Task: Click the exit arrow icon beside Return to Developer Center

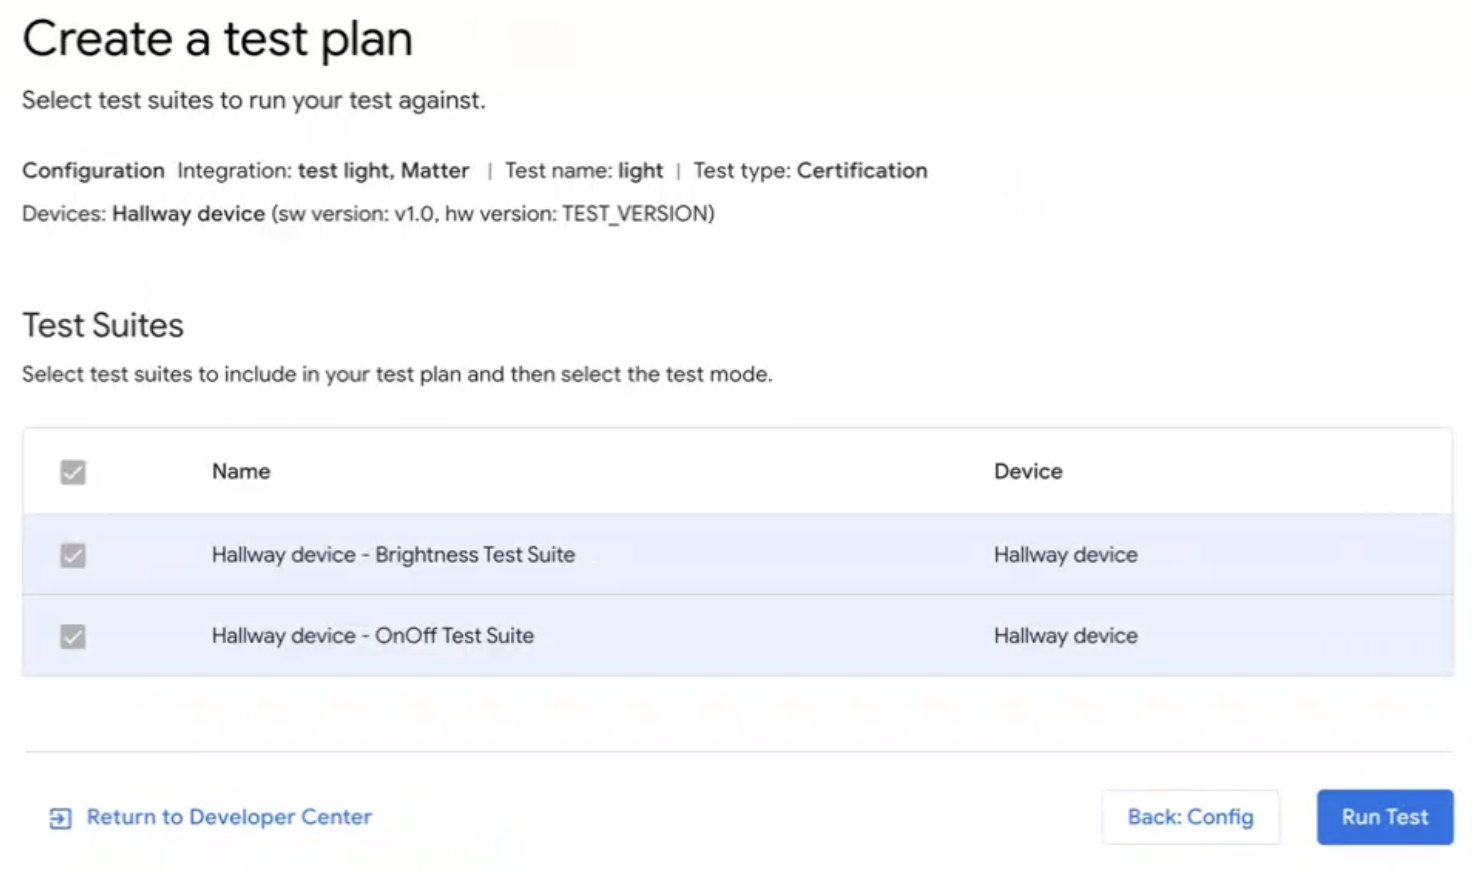Action: click(x=61, y=817)
